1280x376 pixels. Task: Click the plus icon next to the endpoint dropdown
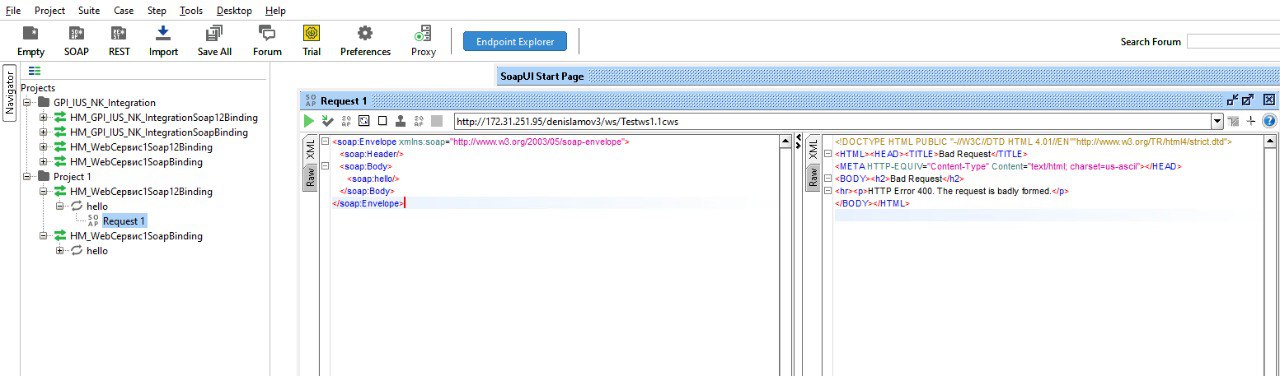[1250, 121]
